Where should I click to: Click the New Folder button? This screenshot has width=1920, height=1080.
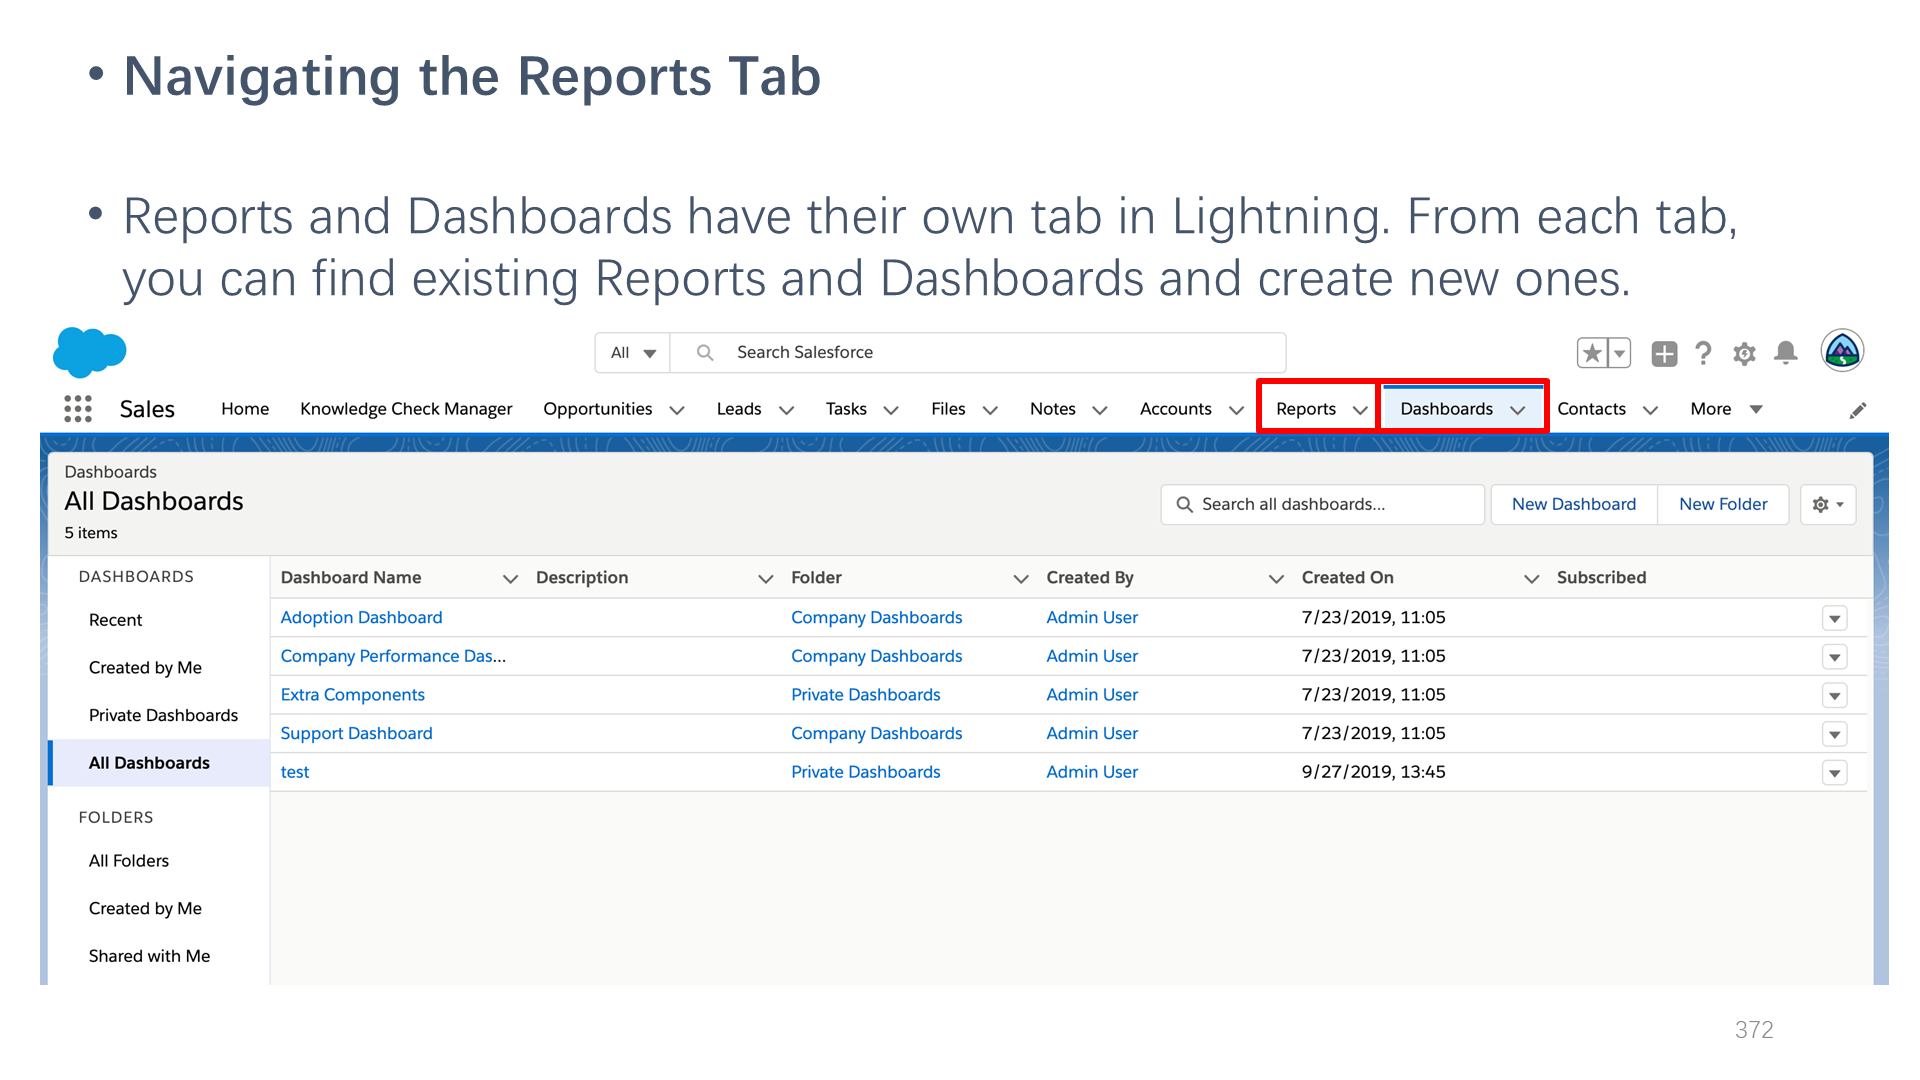(1723, 505)
